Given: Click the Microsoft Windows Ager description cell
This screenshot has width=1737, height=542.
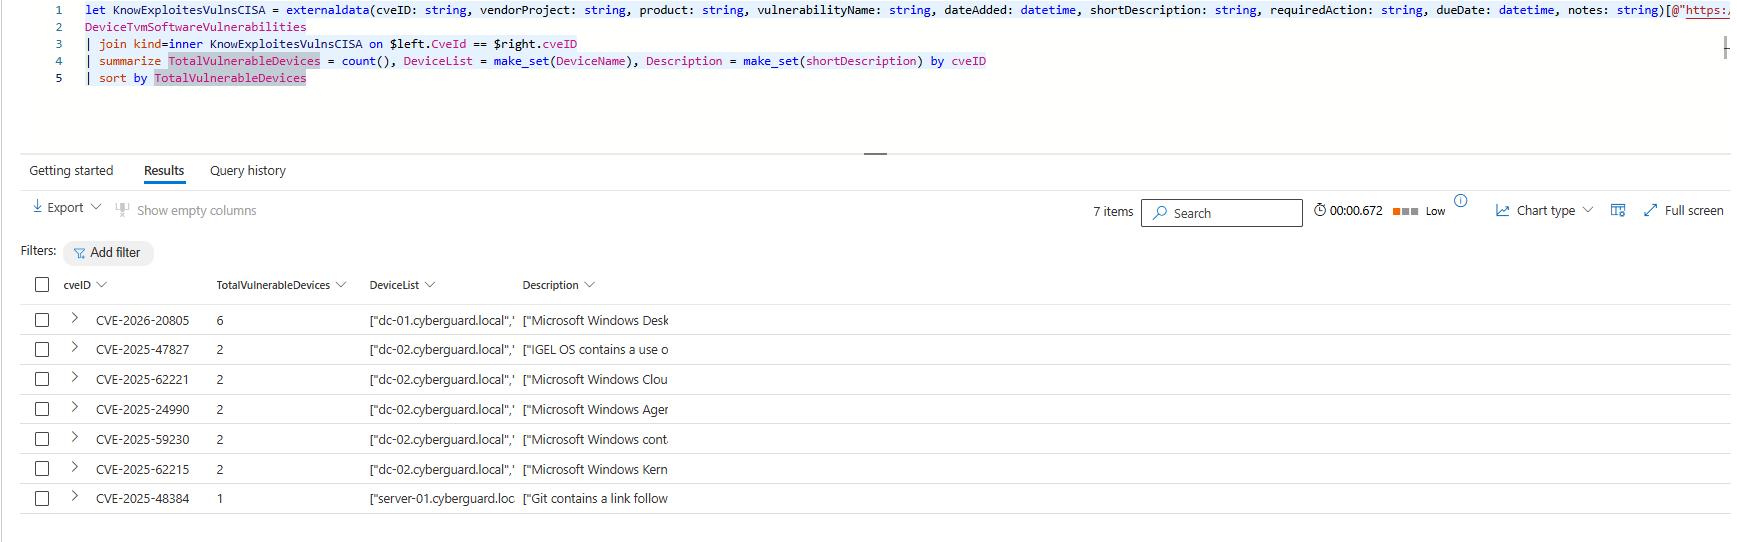Looking at the screenshot, I should coord(595,410).
